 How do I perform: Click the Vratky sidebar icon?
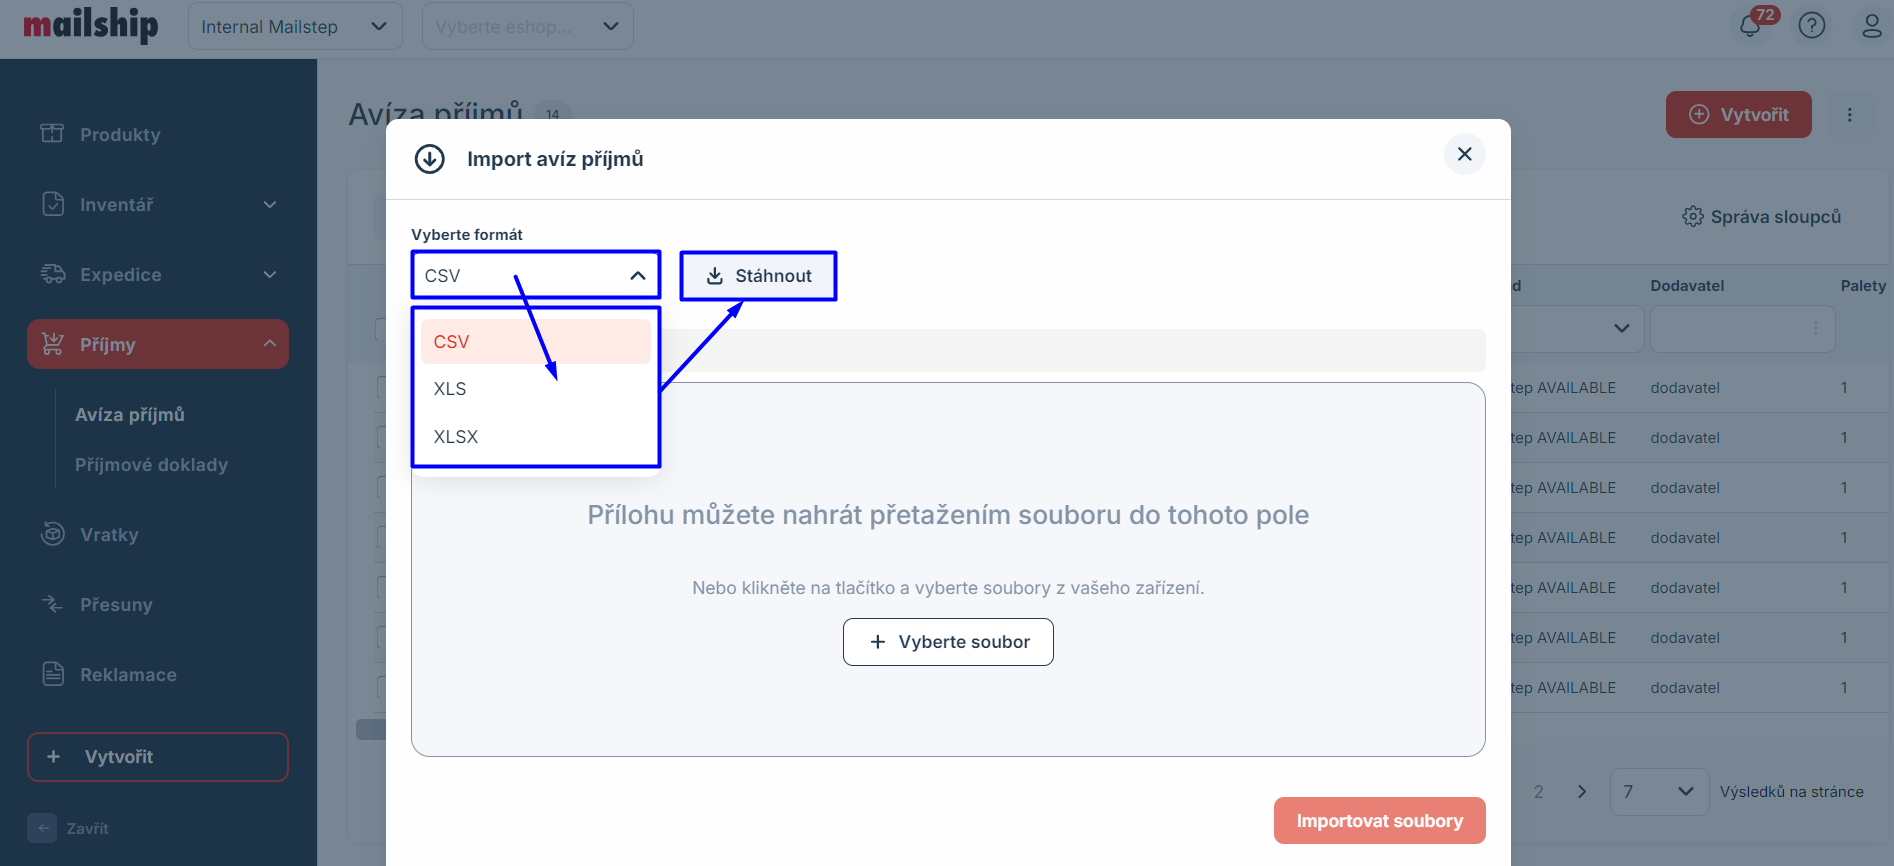point(52,534)
